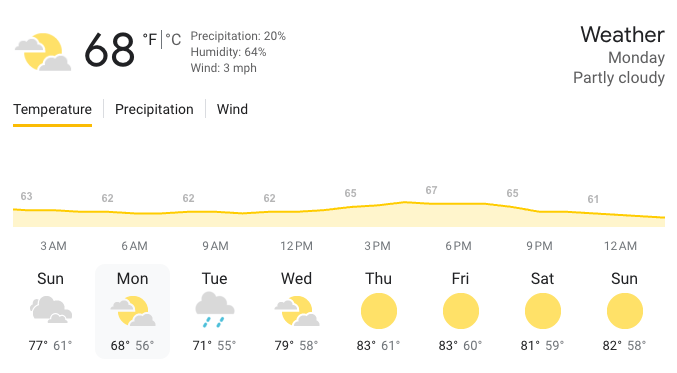Viewport: 677px width, 373px height.
Task: Switch the unit to °C
Action: tap(173, 40)
